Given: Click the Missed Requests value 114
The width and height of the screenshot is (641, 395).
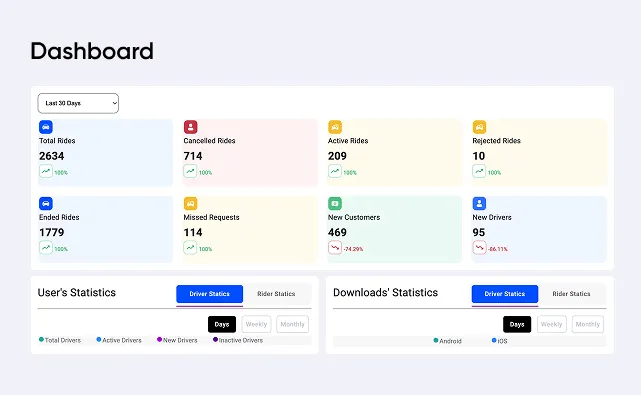Looking at the screenshot, I should pyautogui.click(x=193, y=233).
